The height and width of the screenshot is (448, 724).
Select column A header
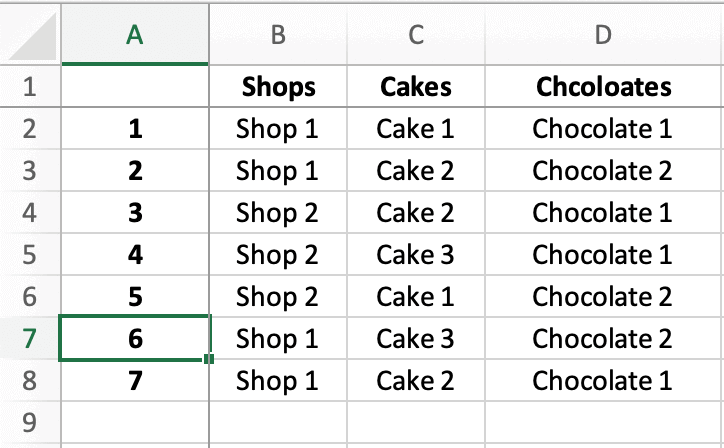(135, 36)
